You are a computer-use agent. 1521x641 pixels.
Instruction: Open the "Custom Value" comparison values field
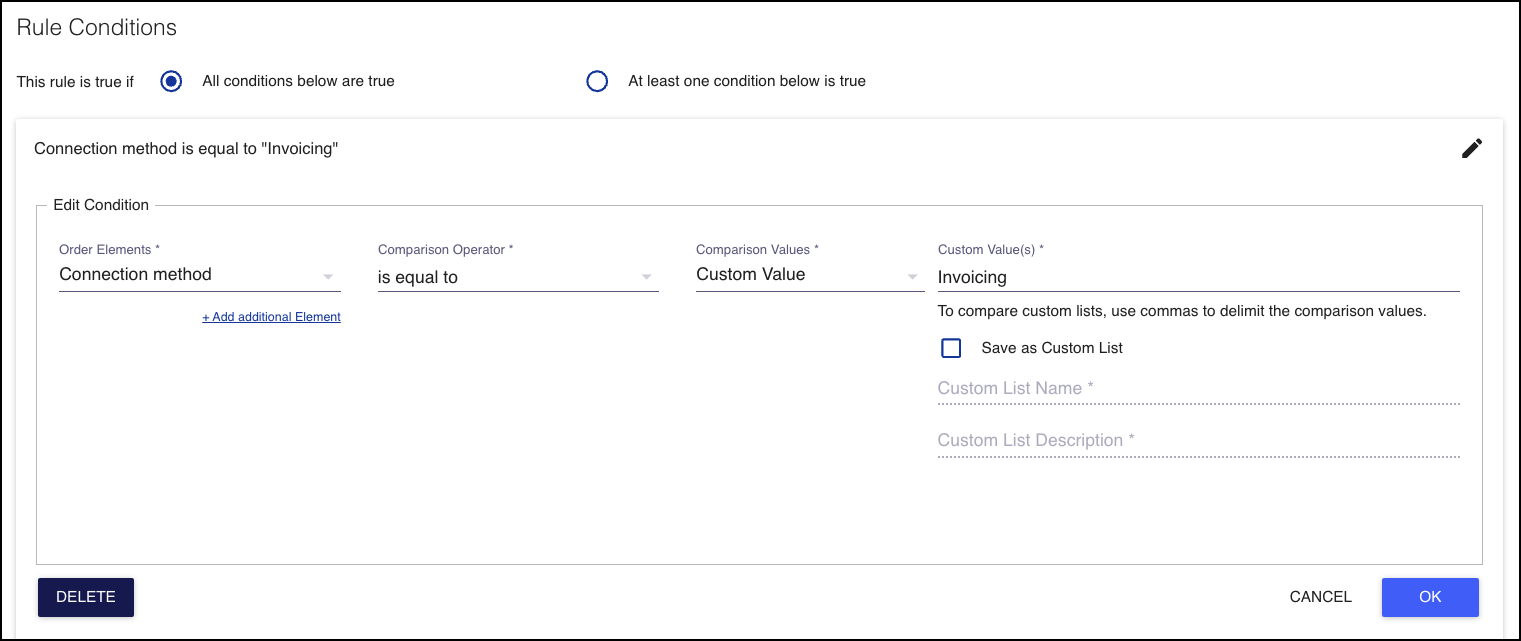pos(795,275)
